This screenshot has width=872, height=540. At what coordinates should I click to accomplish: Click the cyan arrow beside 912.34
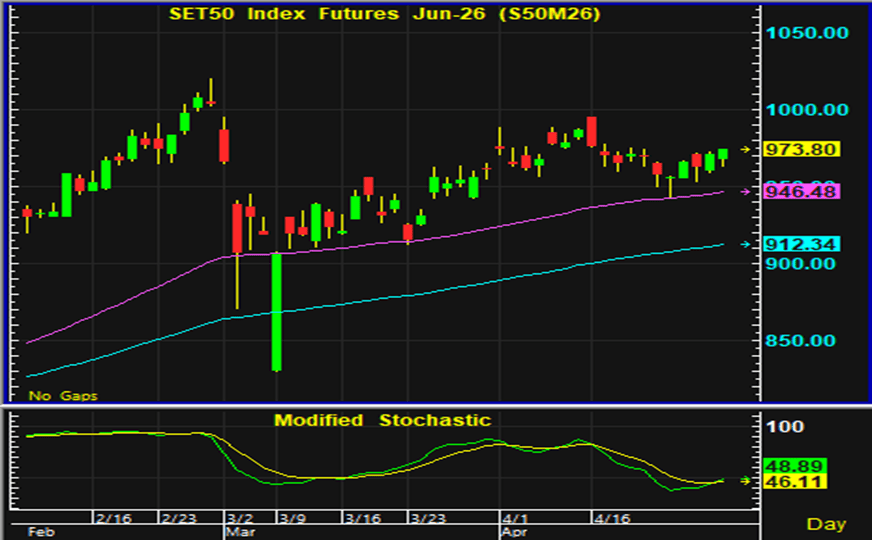pyautogui.click(x=745, y=244)
